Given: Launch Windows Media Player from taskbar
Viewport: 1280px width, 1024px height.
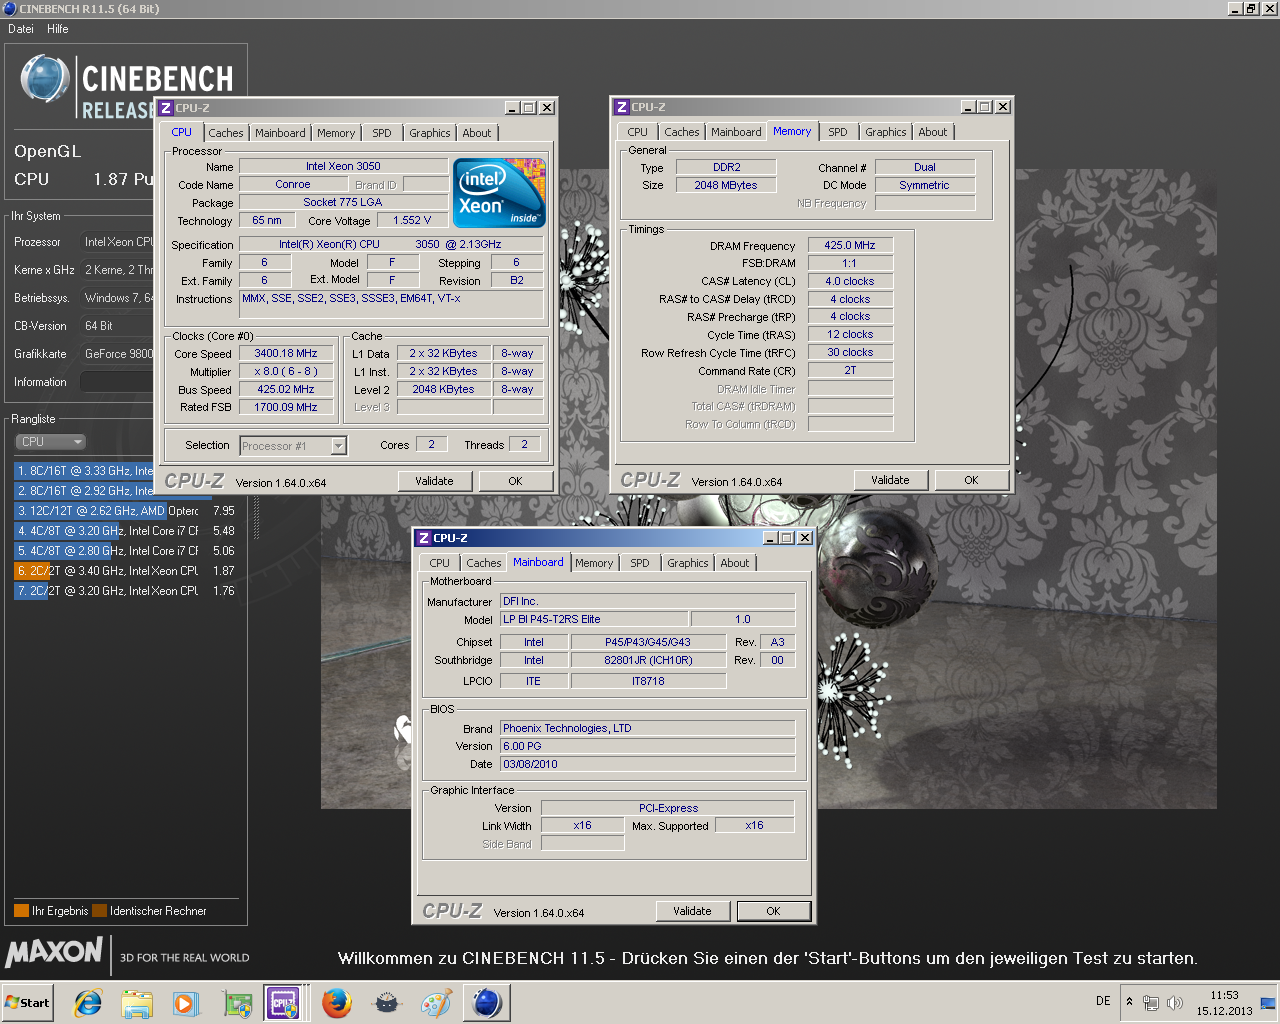Looking at the screenshot, I should coord(186,1003).
